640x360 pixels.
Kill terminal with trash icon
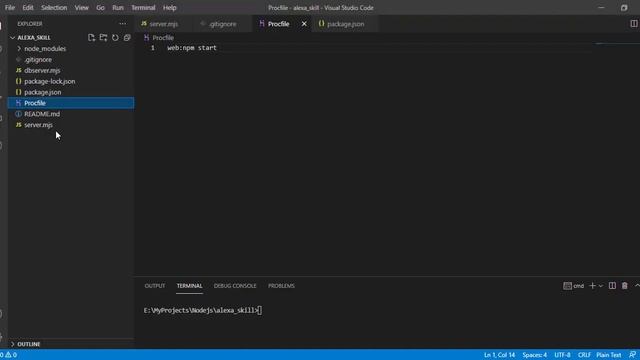[624, 286]
